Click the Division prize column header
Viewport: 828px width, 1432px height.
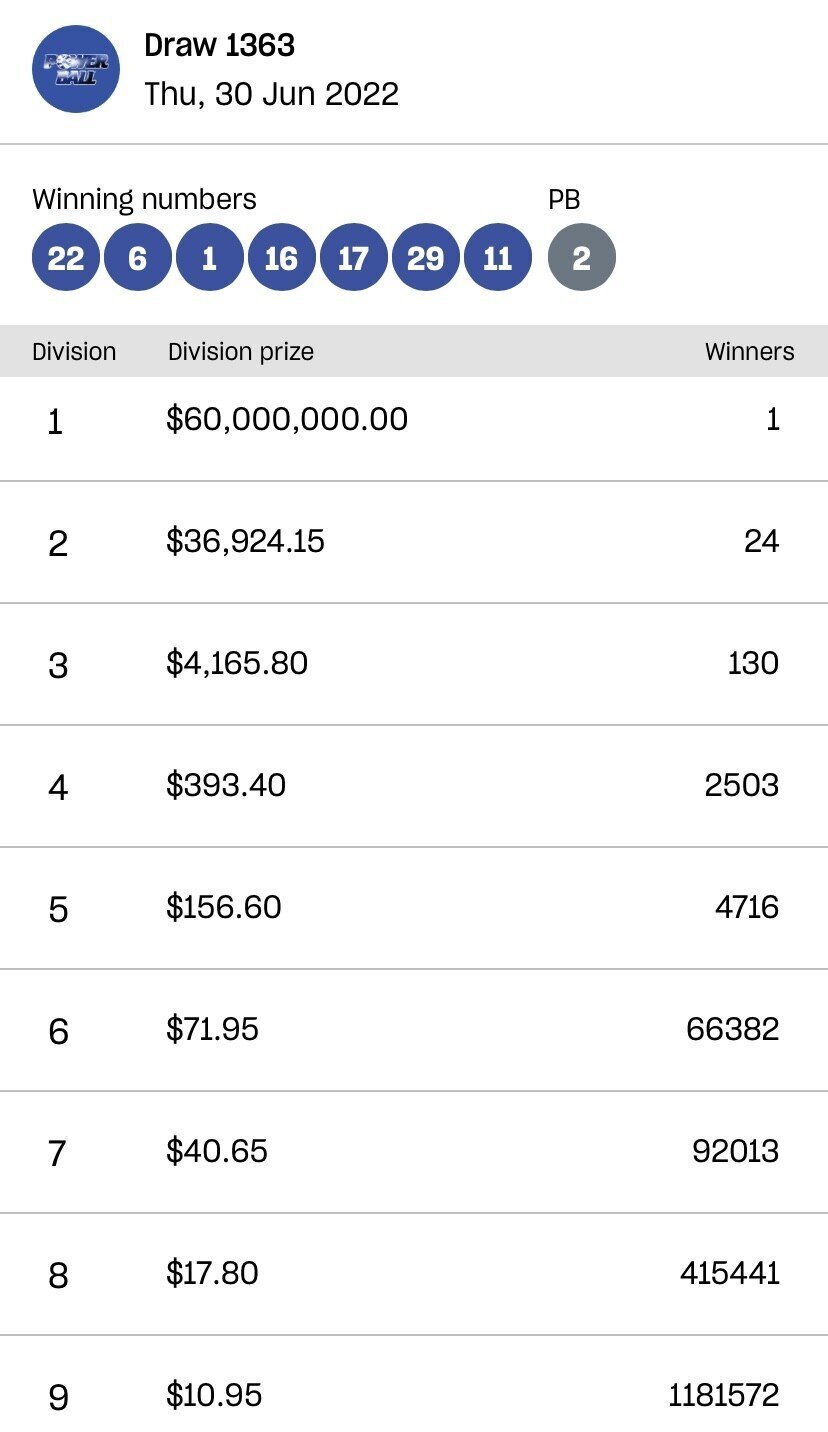(x=240, y=352)
